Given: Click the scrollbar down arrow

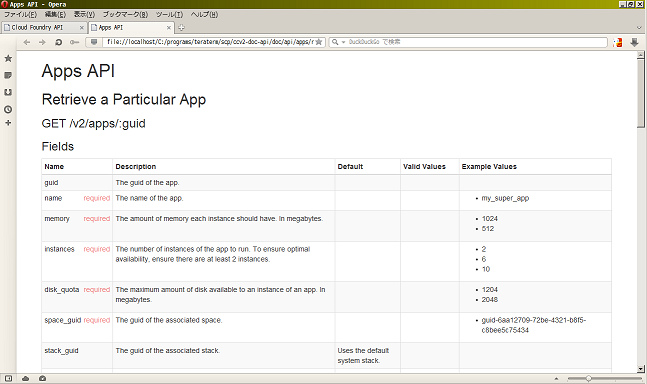Looking at the screenshot, I should tap(640, 369).
